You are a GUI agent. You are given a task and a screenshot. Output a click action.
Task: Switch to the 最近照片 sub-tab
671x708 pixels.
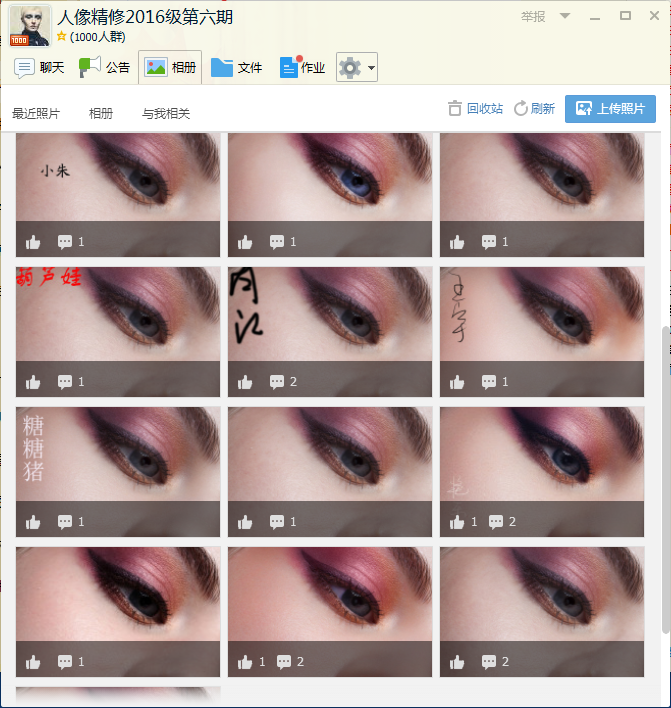click(x=36, y=113)
